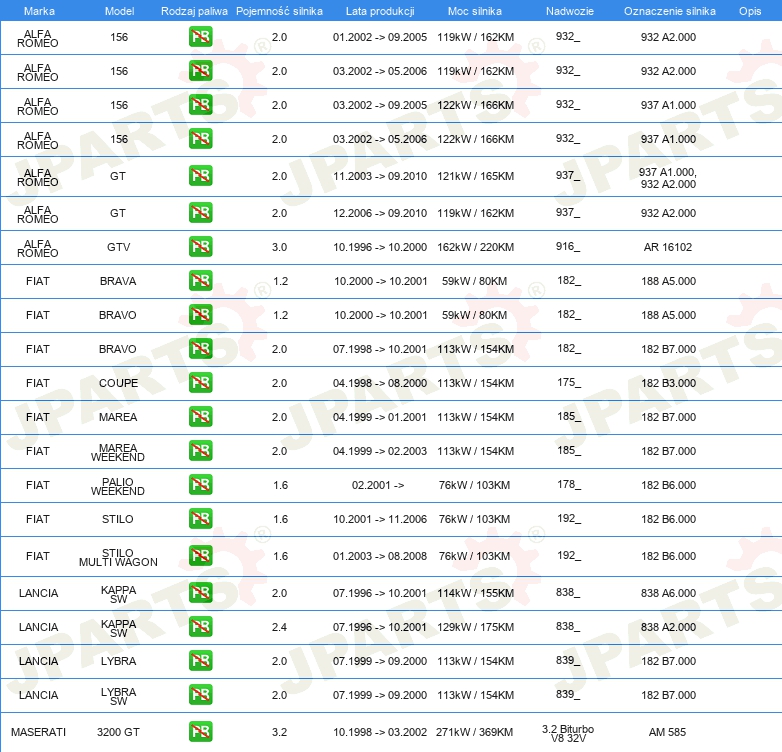This screenshot has width=782, height=752.
Task: Click the fuel icon in the GTV row
Action: (x=200, y=247)
